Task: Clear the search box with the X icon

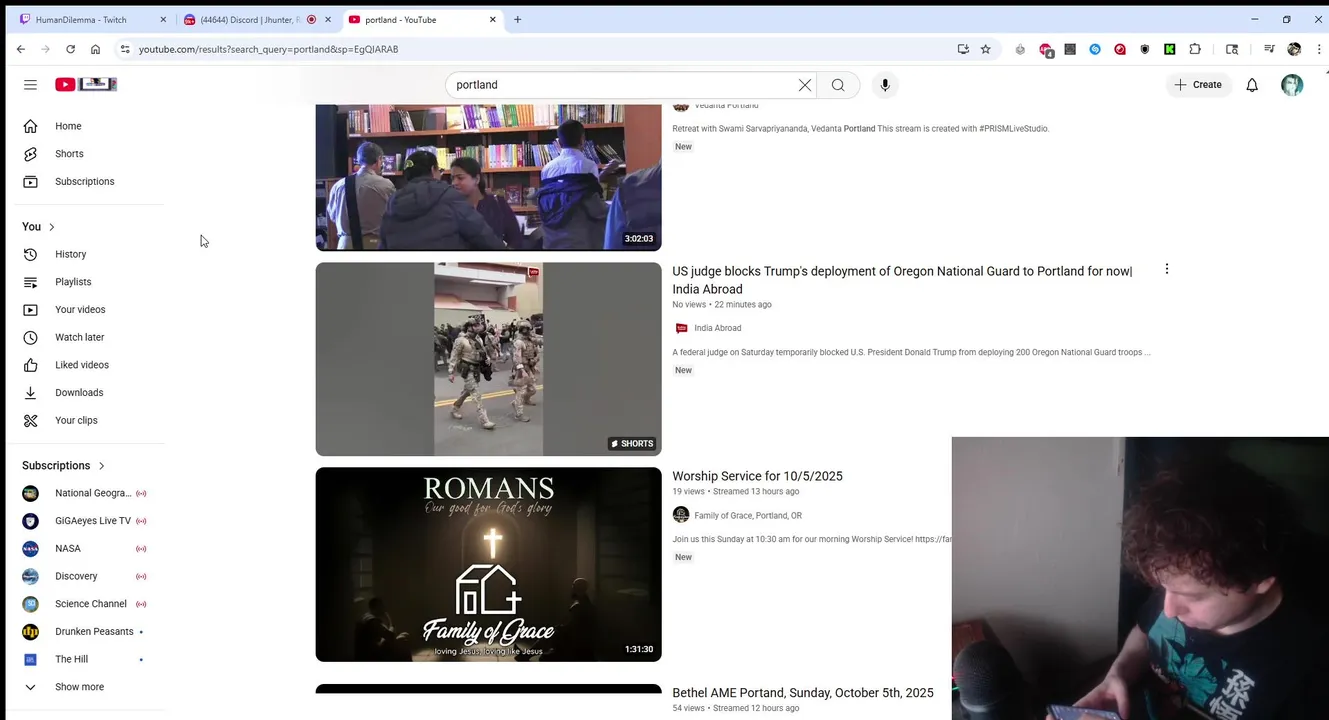Action: point(805,85)
